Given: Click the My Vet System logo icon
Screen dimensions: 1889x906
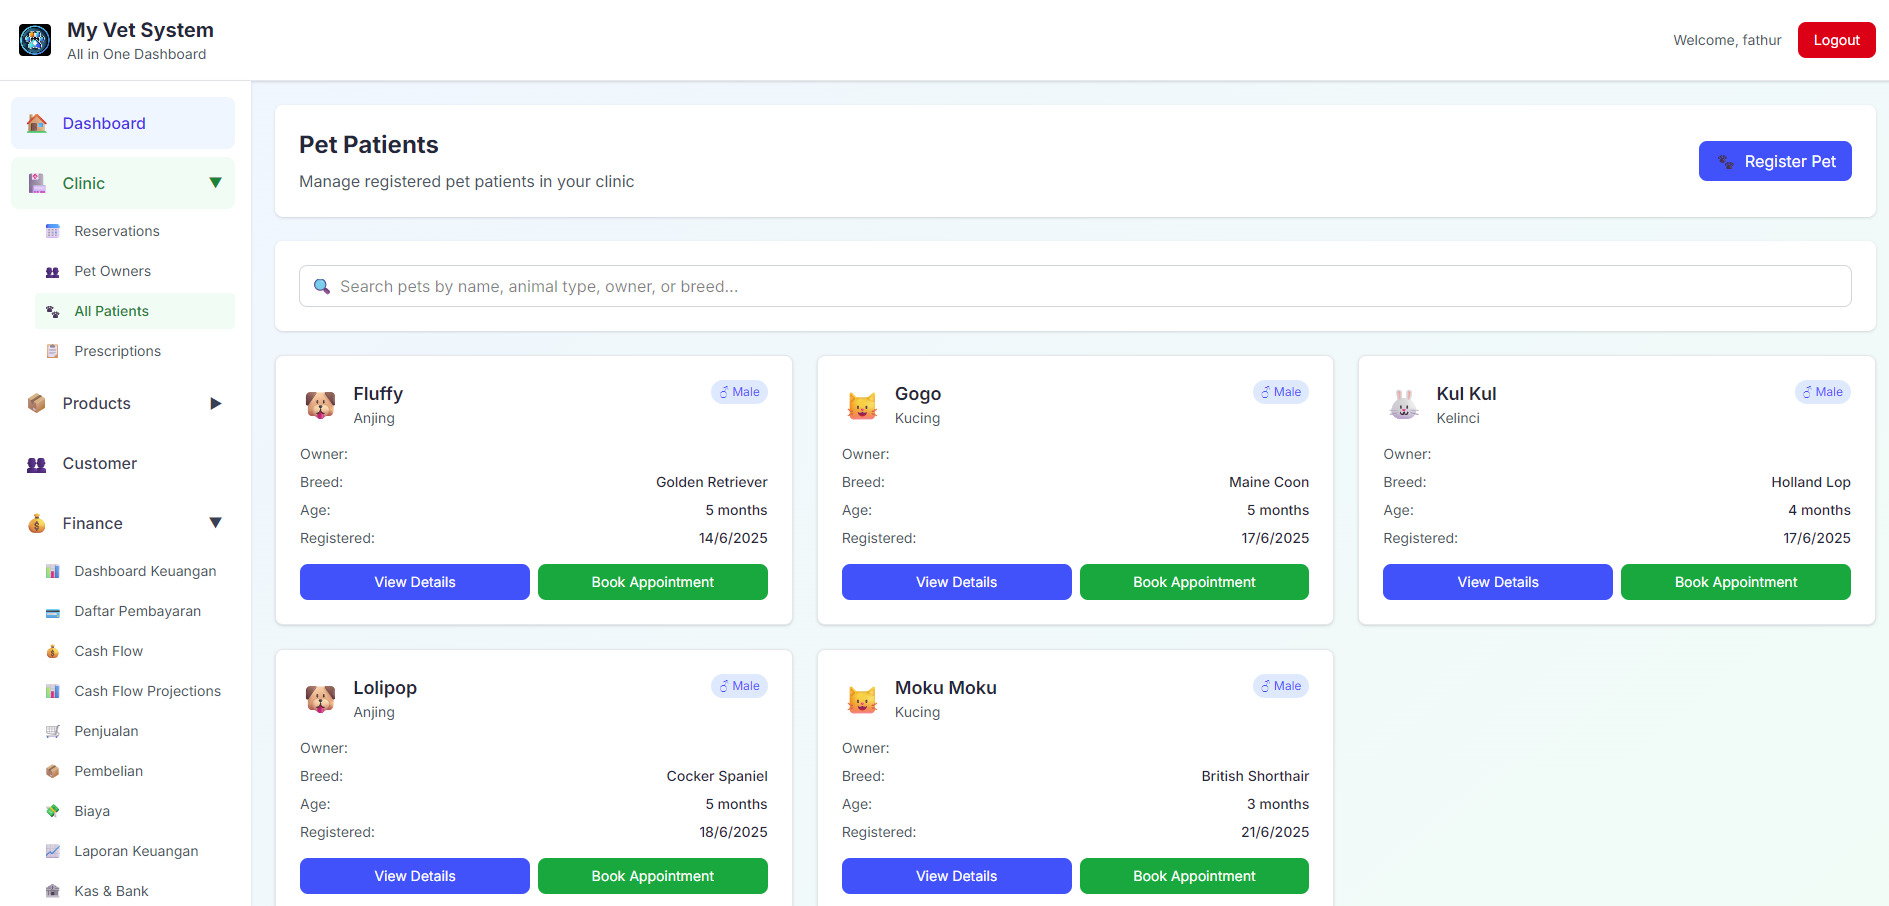Looking at the screenshot, I should tap(35, 40).
